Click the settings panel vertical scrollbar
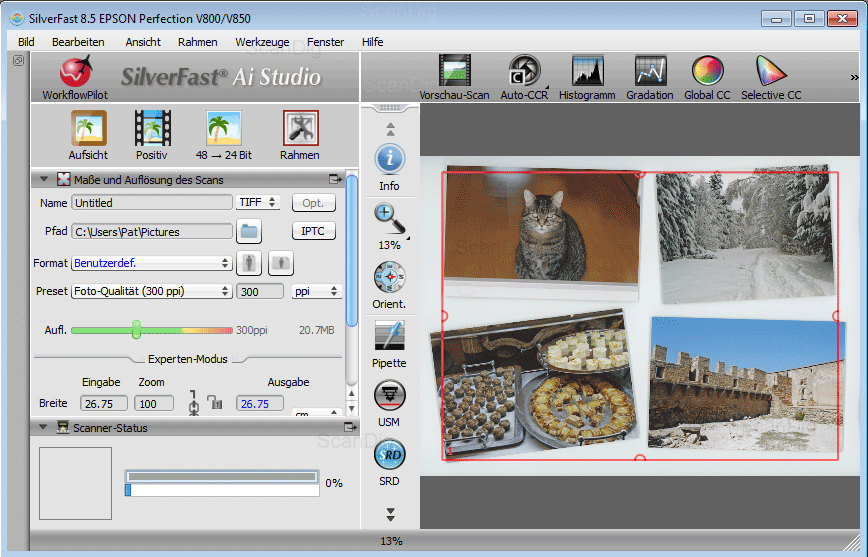Image resolution: width=868 pixels, height=557 pixels. pos(352,249)
